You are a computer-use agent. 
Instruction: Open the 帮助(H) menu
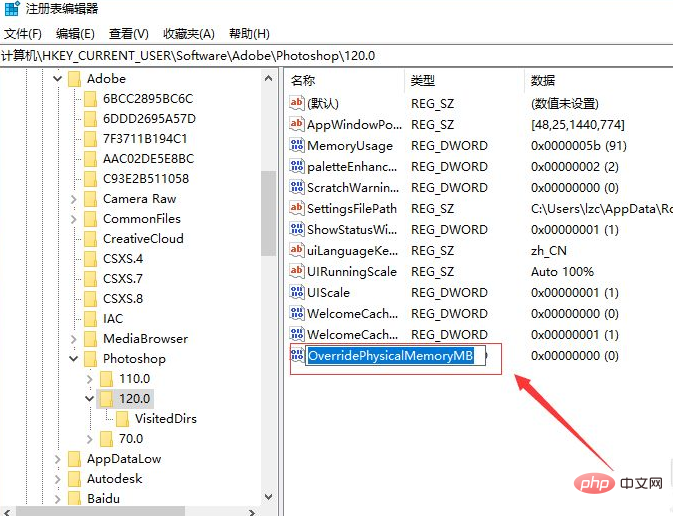coord(249,33)
